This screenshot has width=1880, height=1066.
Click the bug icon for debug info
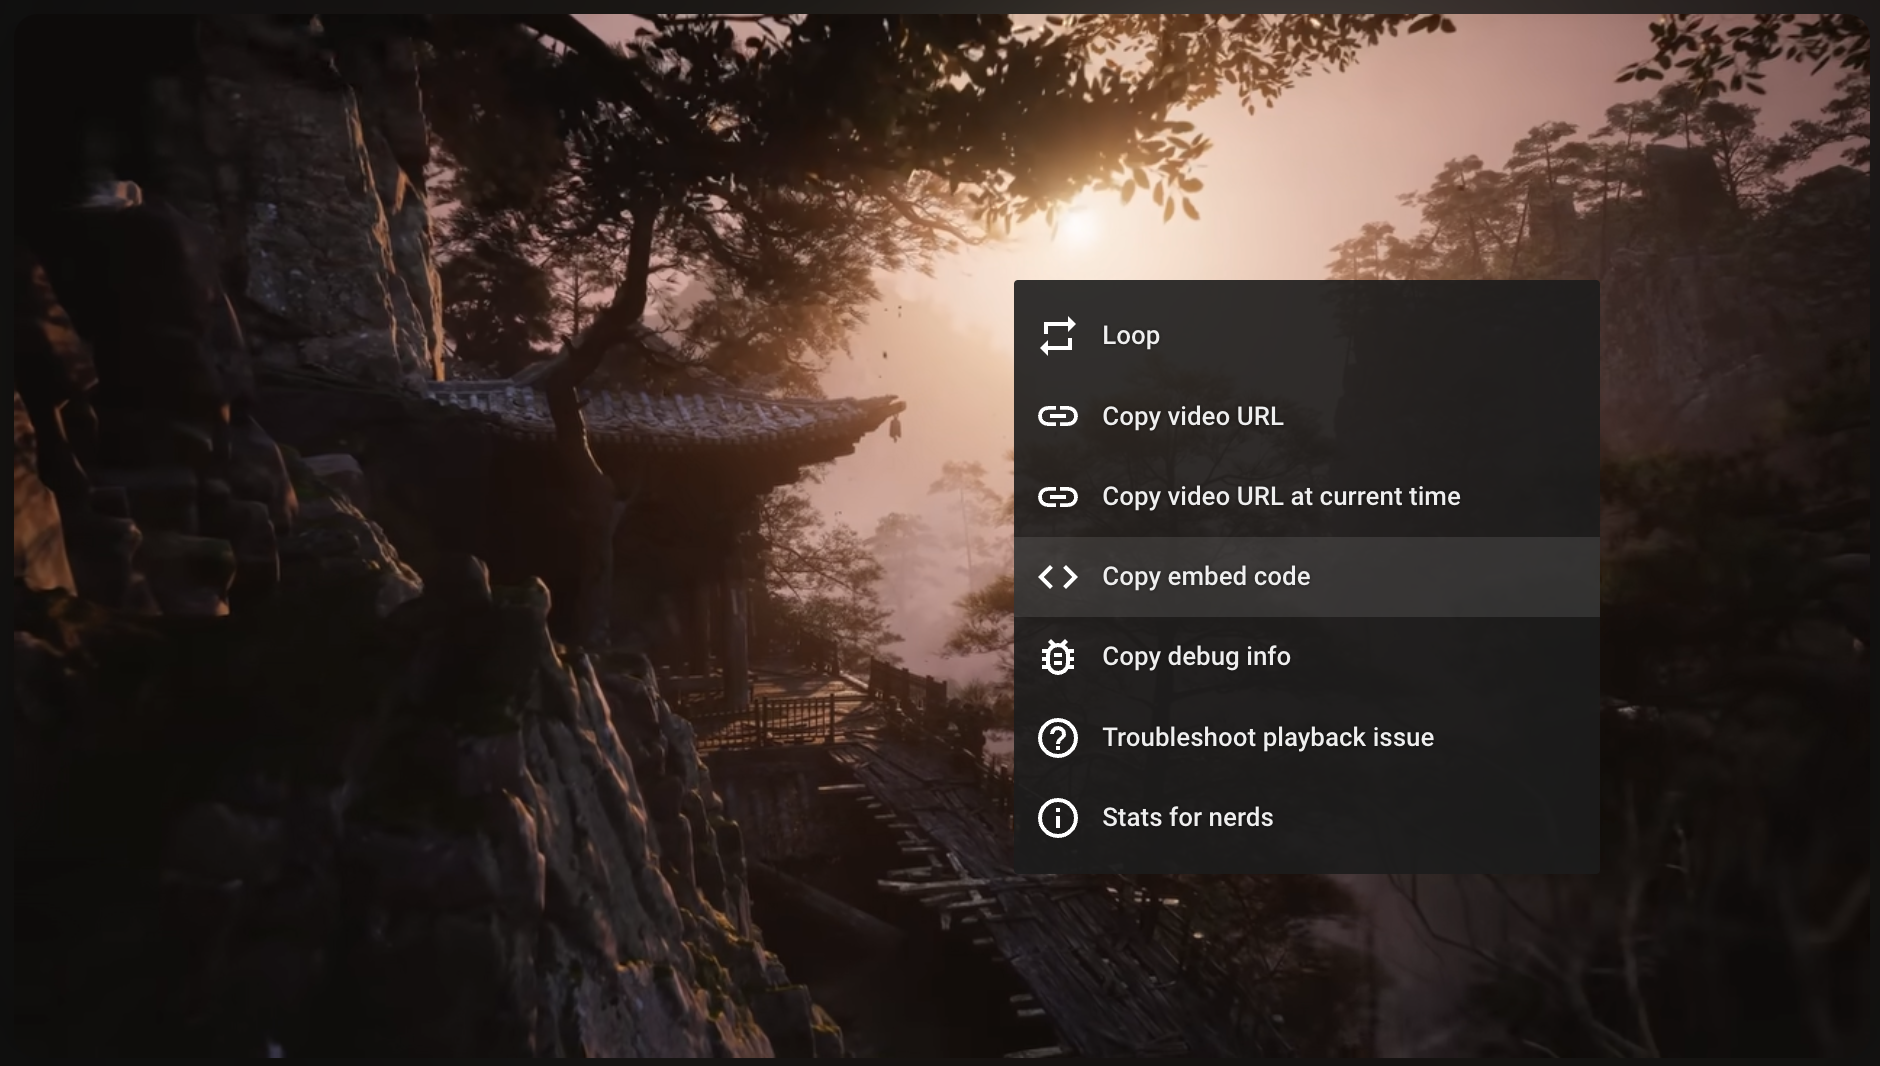1057,657
